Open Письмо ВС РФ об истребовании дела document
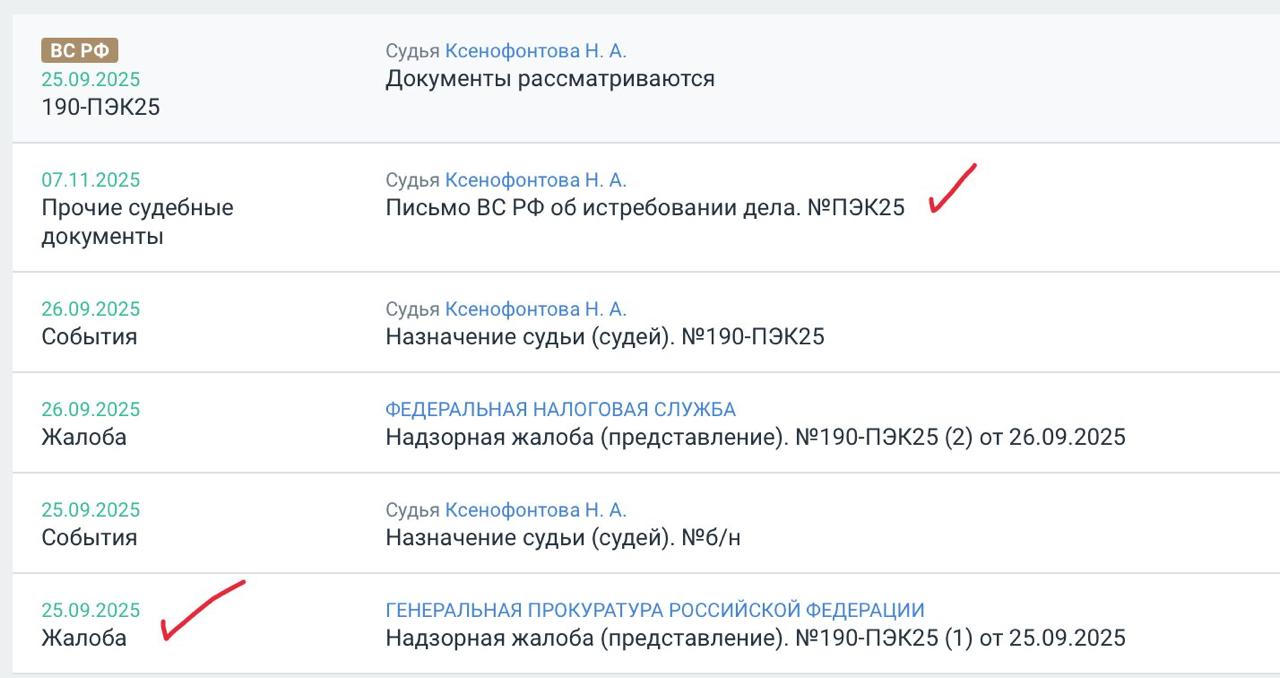 coord(644,208)
